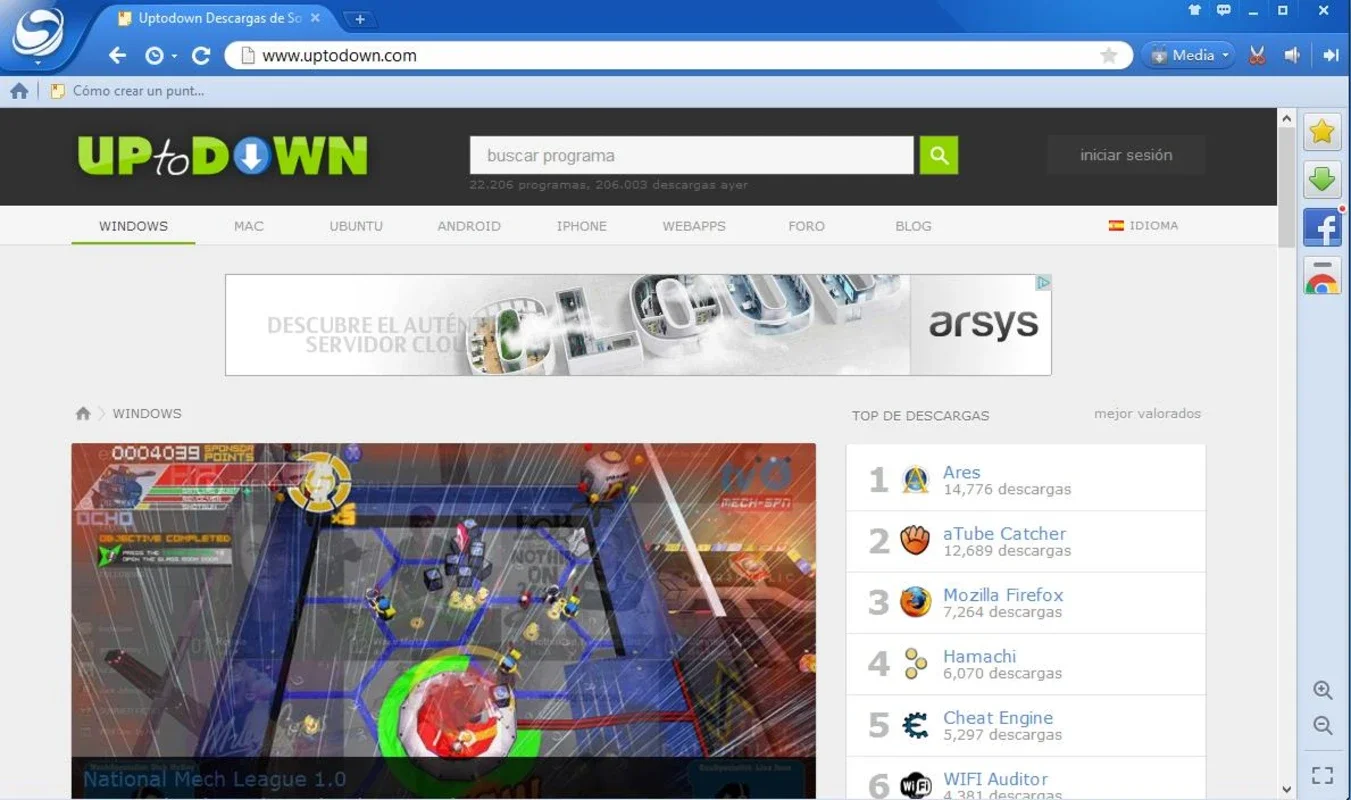Click the Hamachi app icon
The width and height of the screenshot is (1351, 800).
coord(915,664)
